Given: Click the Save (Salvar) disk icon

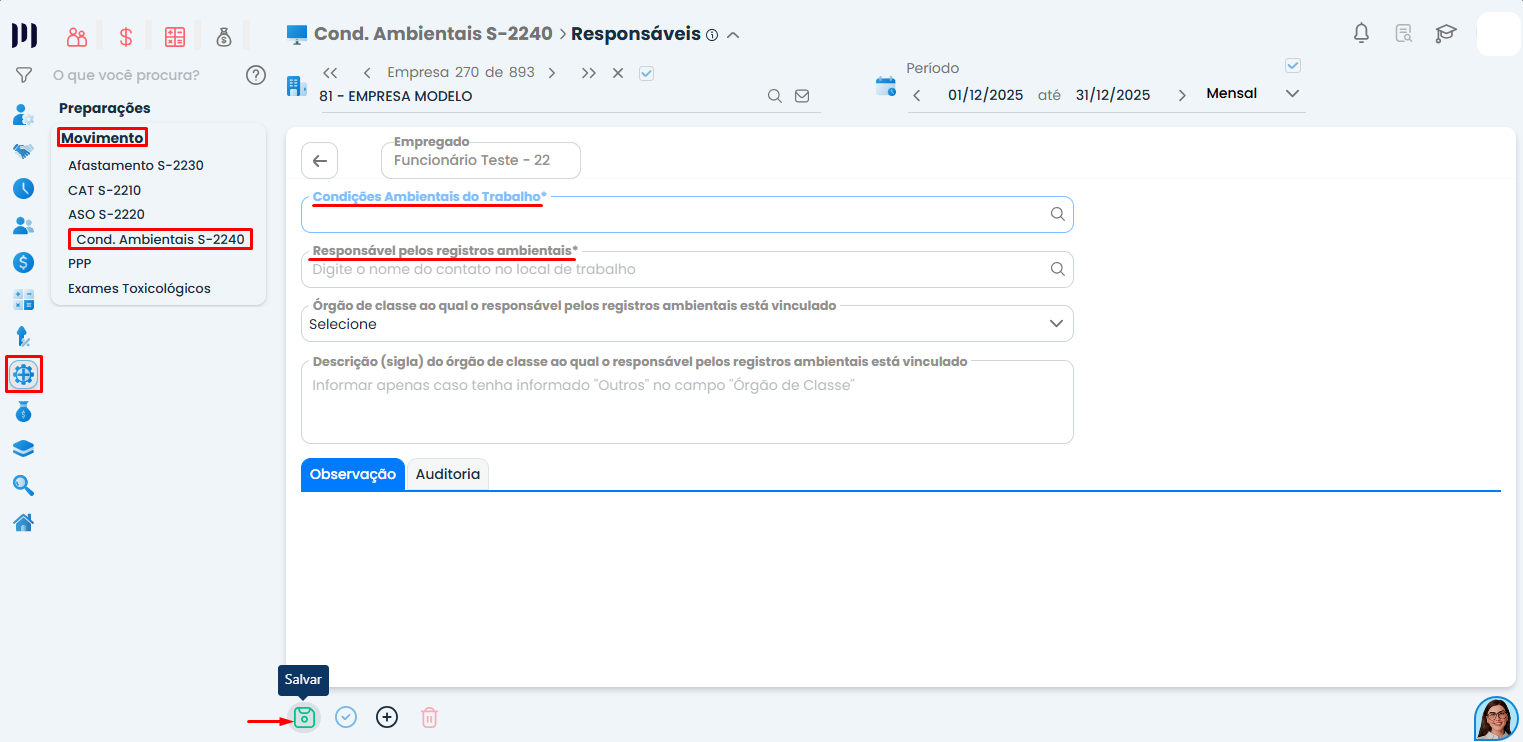Looking at the screenshot, I should pos(305,717).
